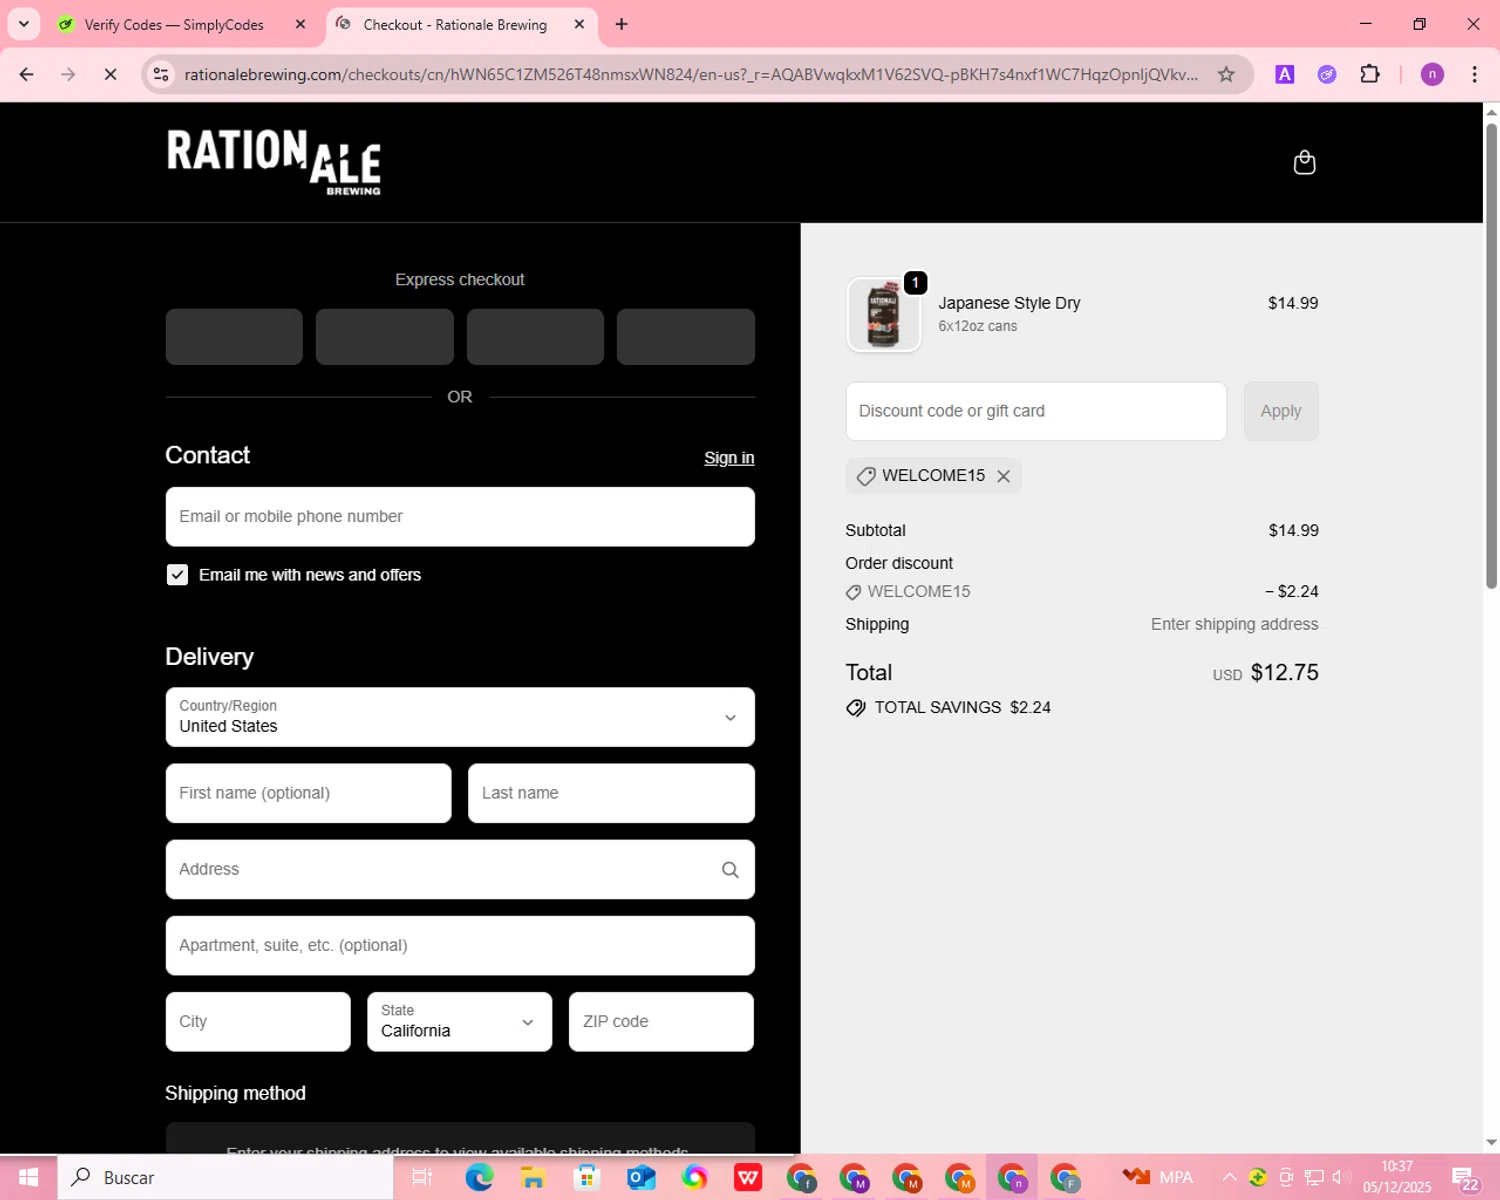Show hidden system tray icons
This screenshot has height=1200, width=1500.
coord(1230,1177)
